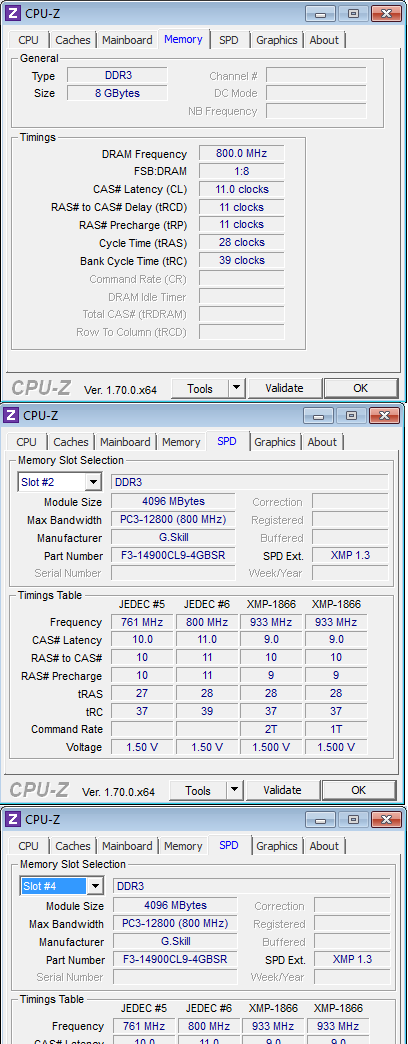Click Tools button in middle window
The height and width of the screenshot is (1044, 408).
[x=198, y=790]
